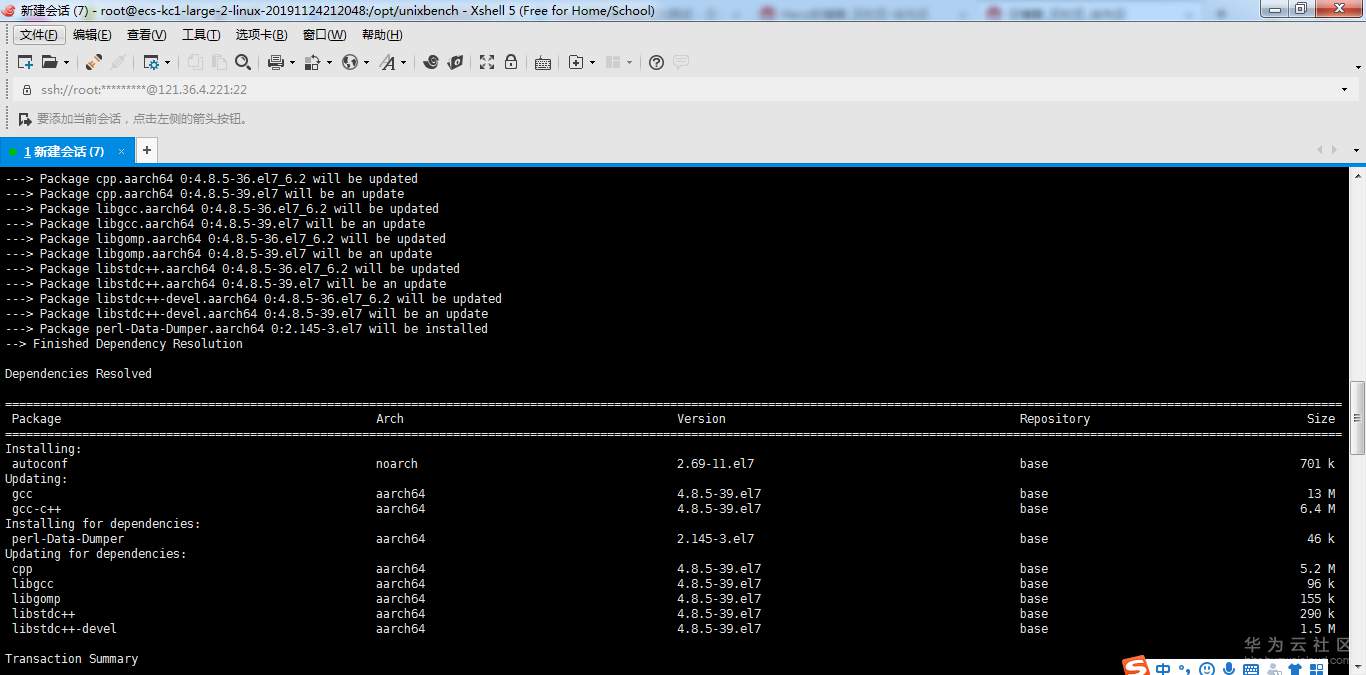Click the Disconnect toolbar icon
1366x675 pixels.
coord(118,62)
